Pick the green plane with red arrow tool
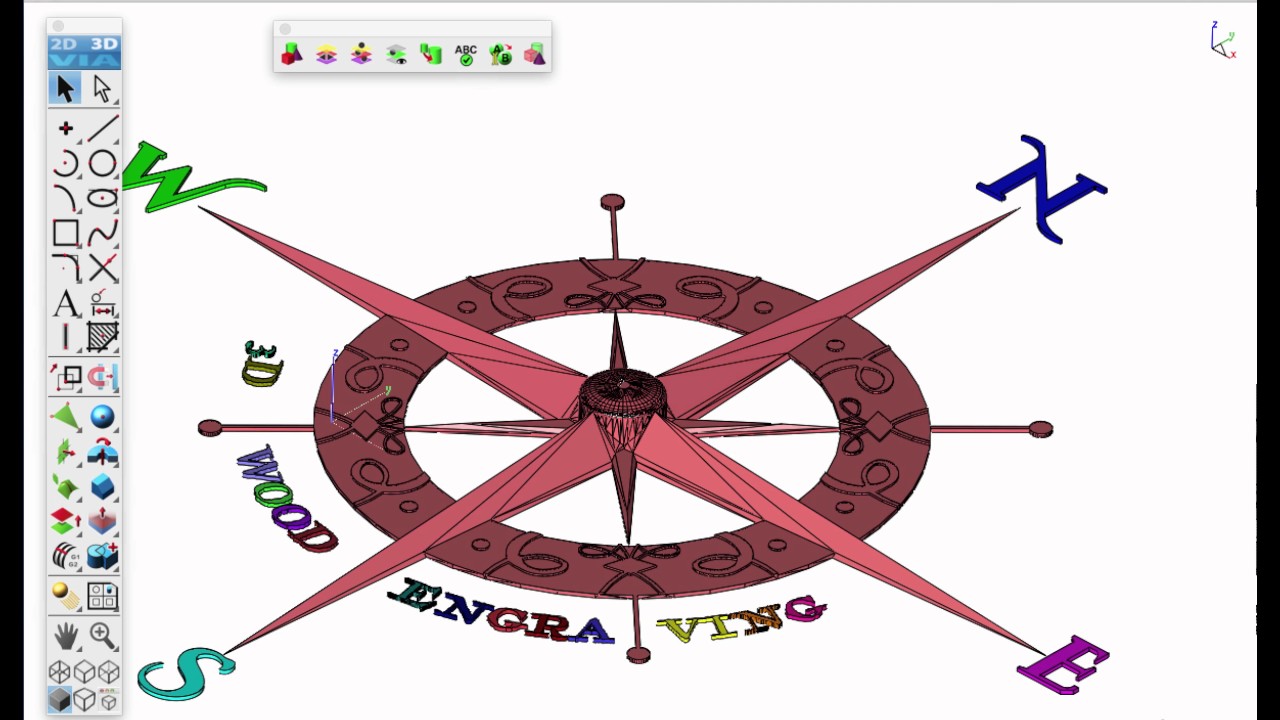This screenshot has height=720, width=1280. [66, 452]
